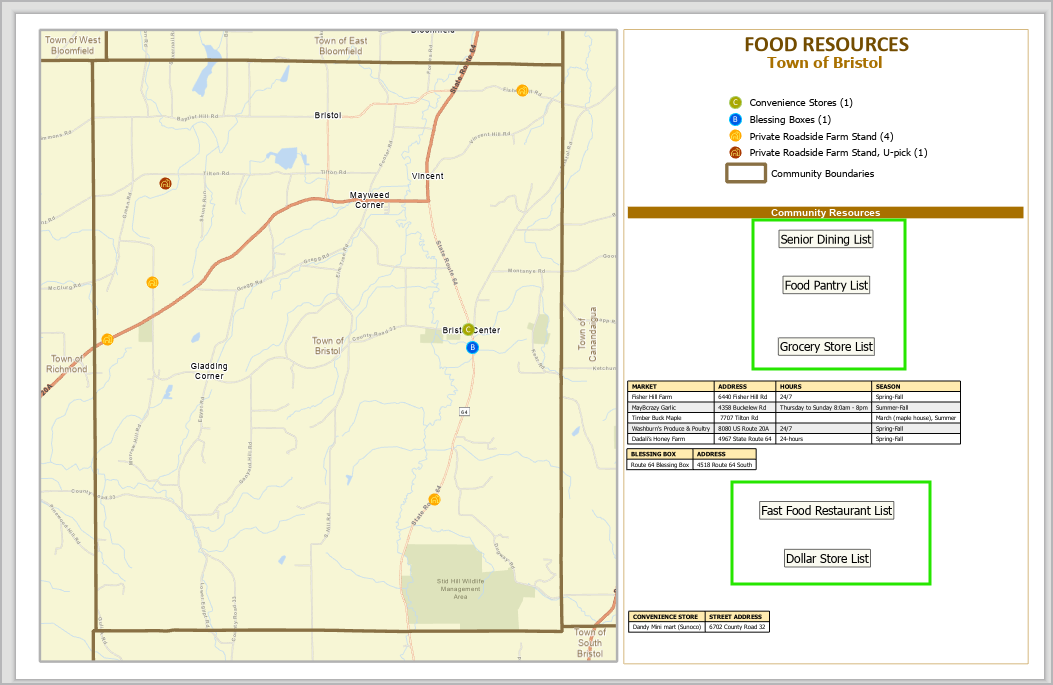Image resolution: width=1053 pixels, height=685 pixels.
Task: Select Fisher Hill Farm table cell
Action: 671,397
